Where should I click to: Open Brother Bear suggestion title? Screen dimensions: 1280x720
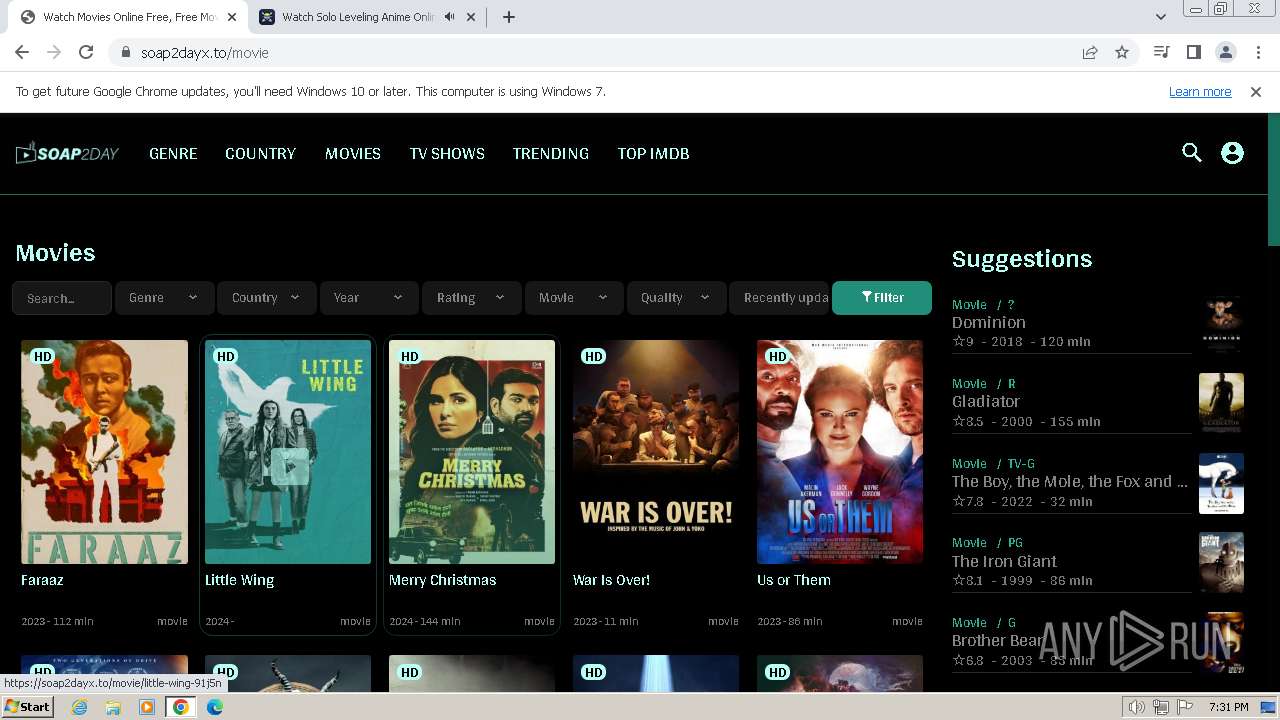coord(998,640)
